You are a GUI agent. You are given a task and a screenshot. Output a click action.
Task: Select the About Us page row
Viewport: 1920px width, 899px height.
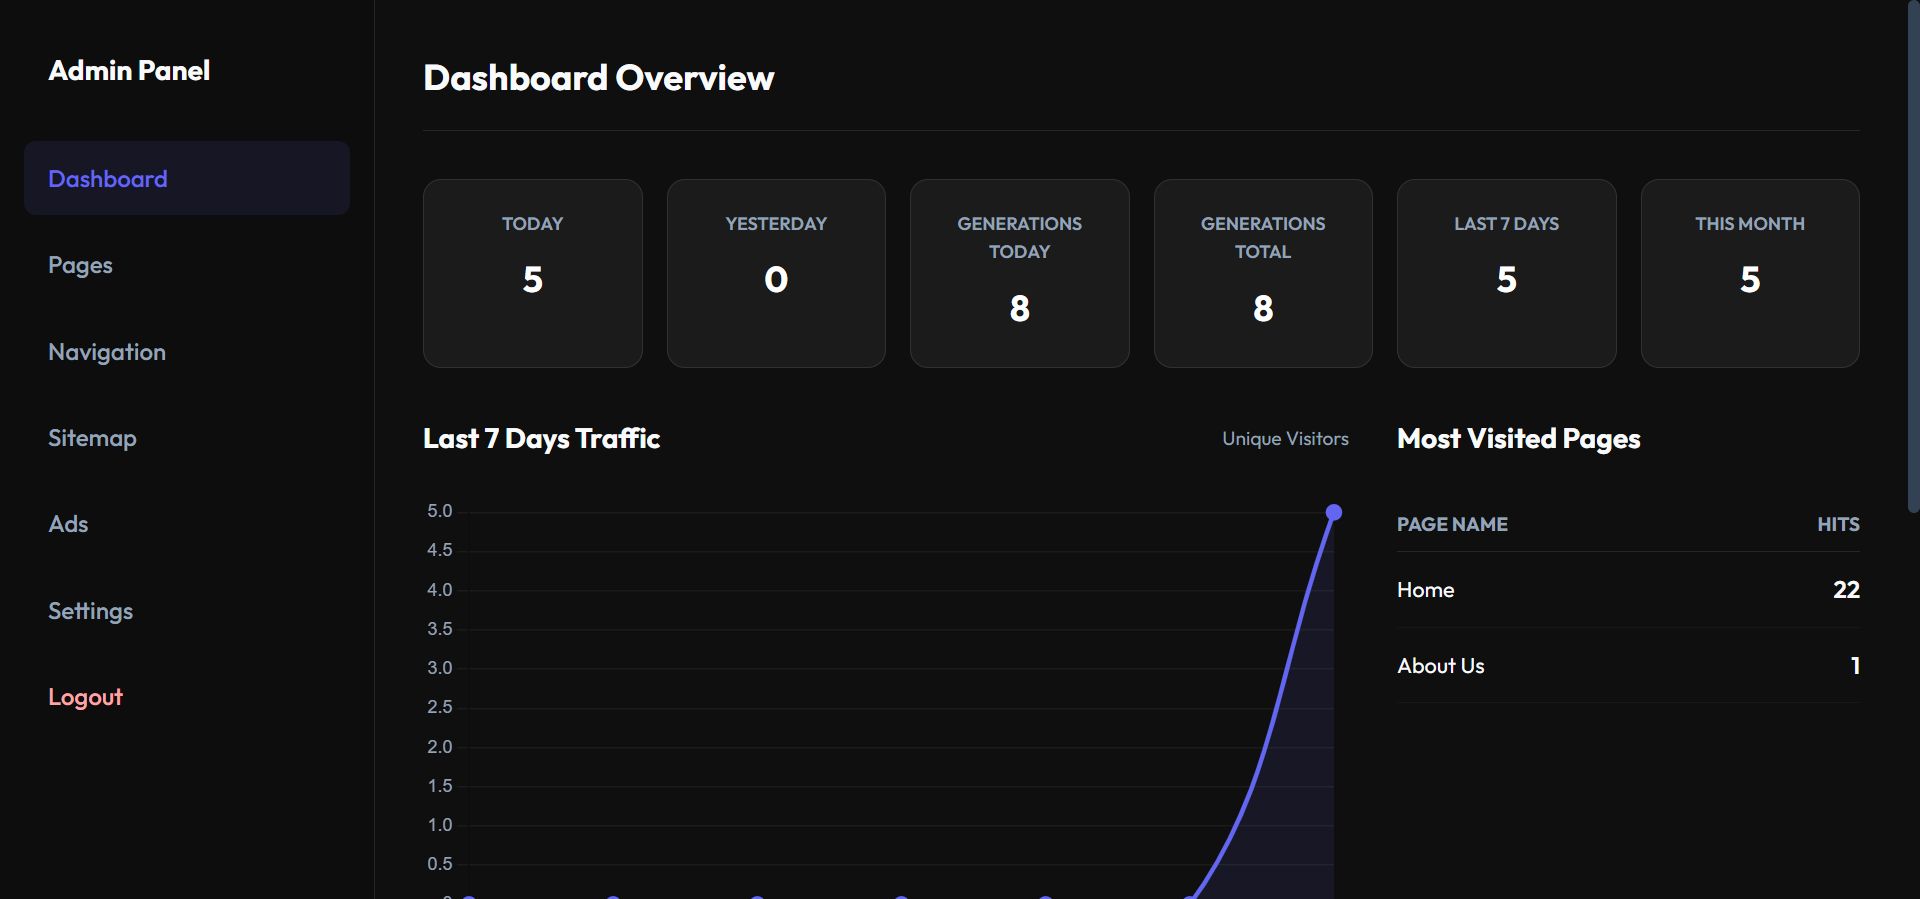[1628, 666]
